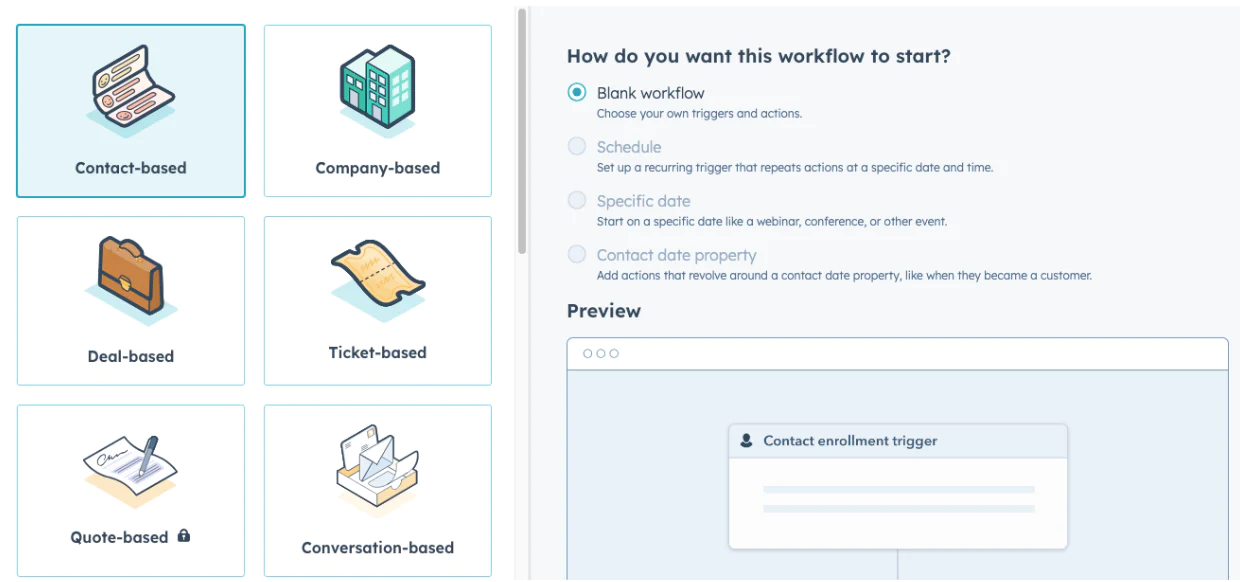Choose the Schedule start option
Viewport: 1240px width, 582px height.
(x=576, y=146)
